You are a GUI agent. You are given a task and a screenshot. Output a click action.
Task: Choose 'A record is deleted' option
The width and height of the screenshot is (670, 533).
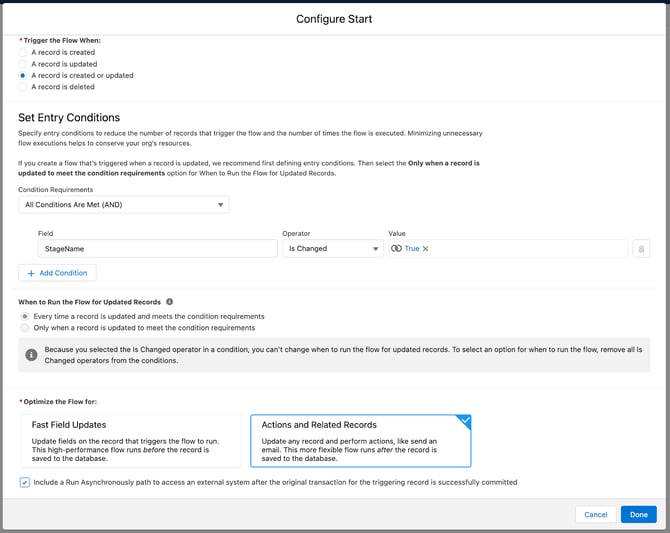[24, 87]
